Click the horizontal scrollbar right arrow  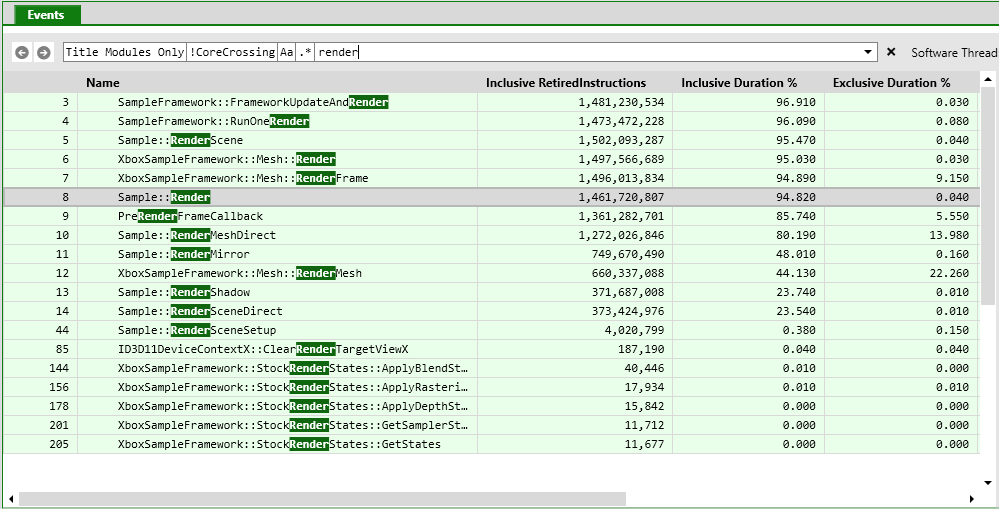click(972, 498)
